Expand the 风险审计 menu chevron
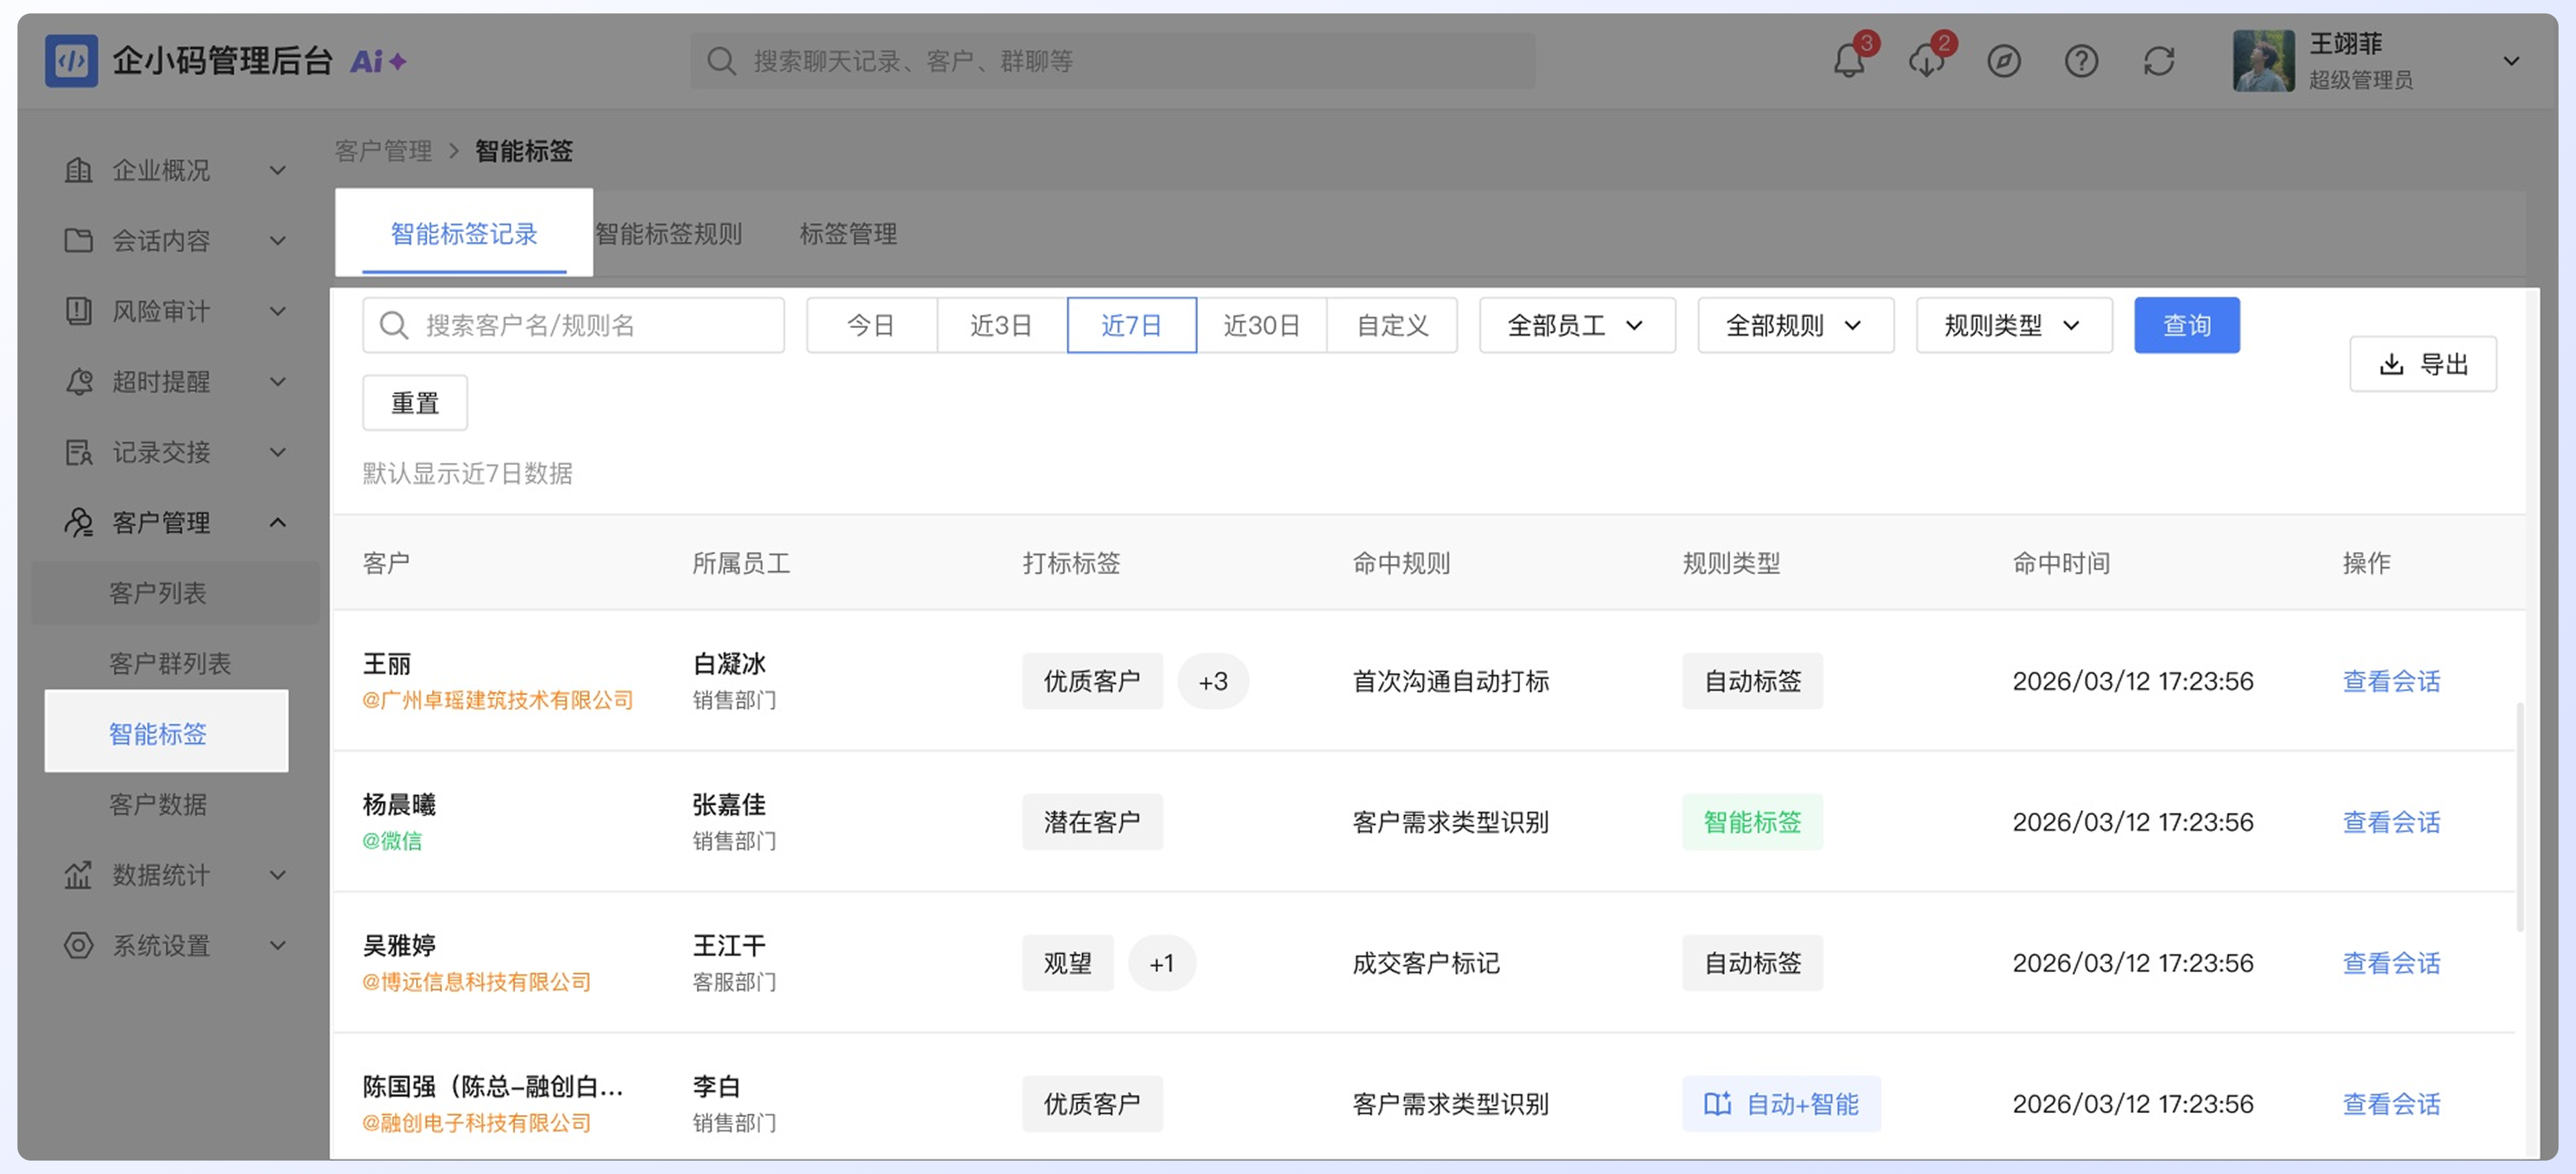 tap(278, 311)
